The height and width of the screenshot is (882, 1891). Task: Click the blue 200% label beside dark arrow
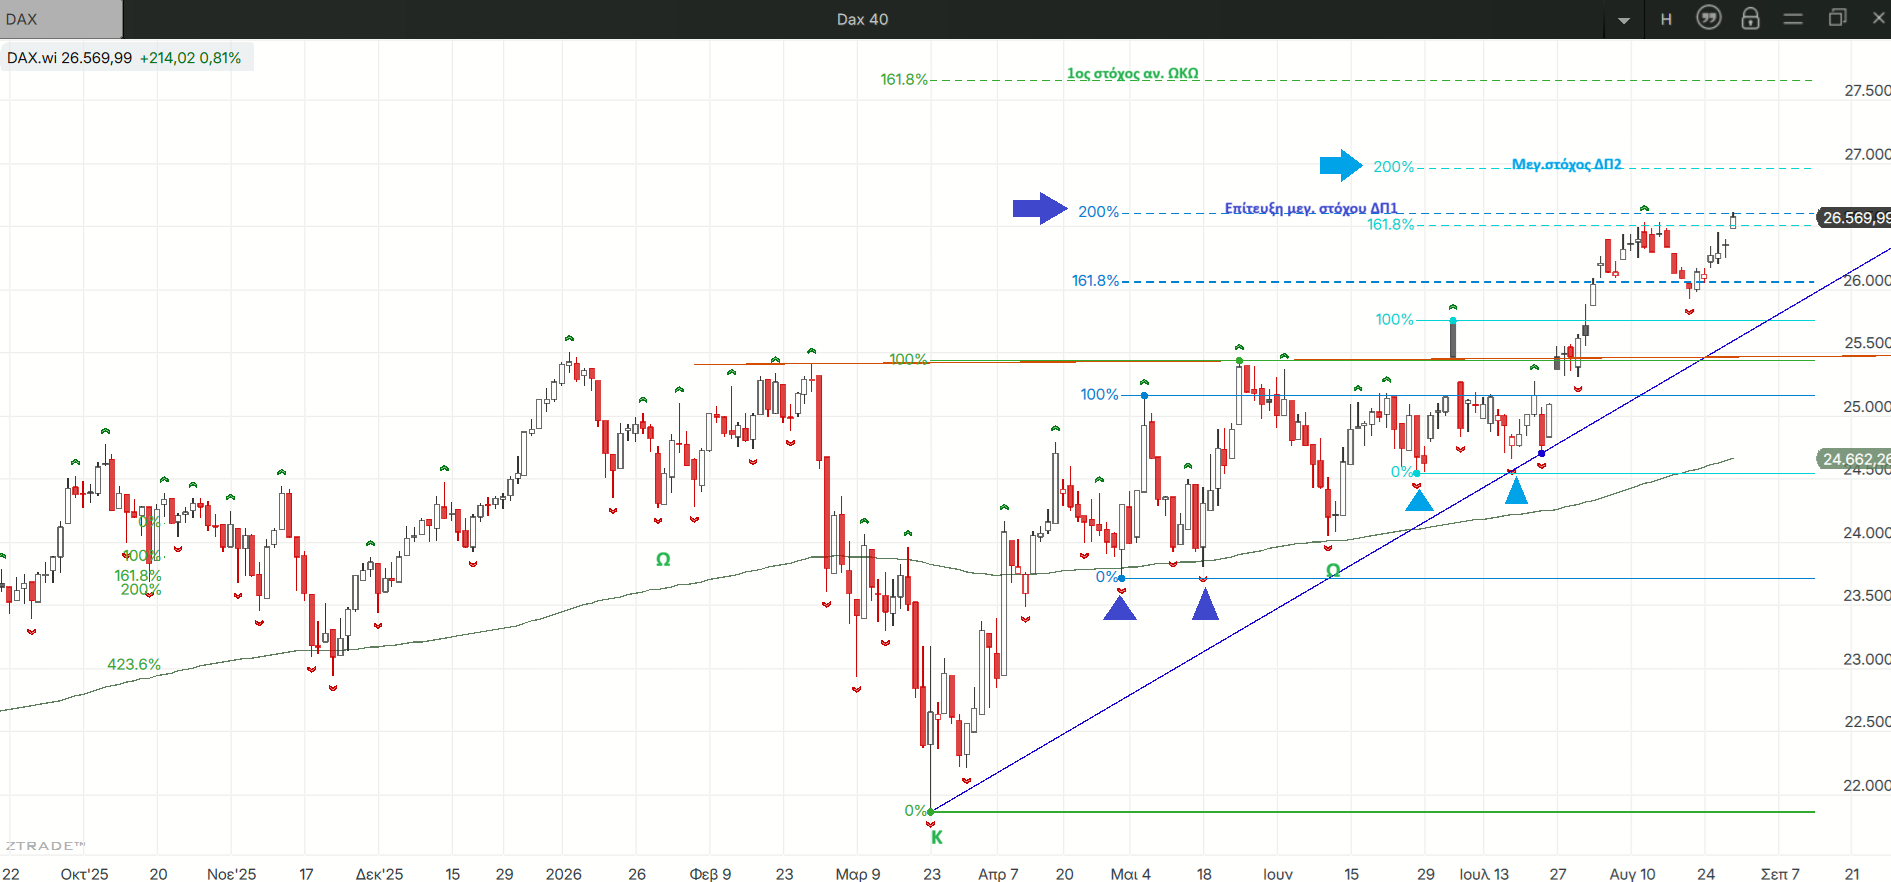click(1098, 212)
